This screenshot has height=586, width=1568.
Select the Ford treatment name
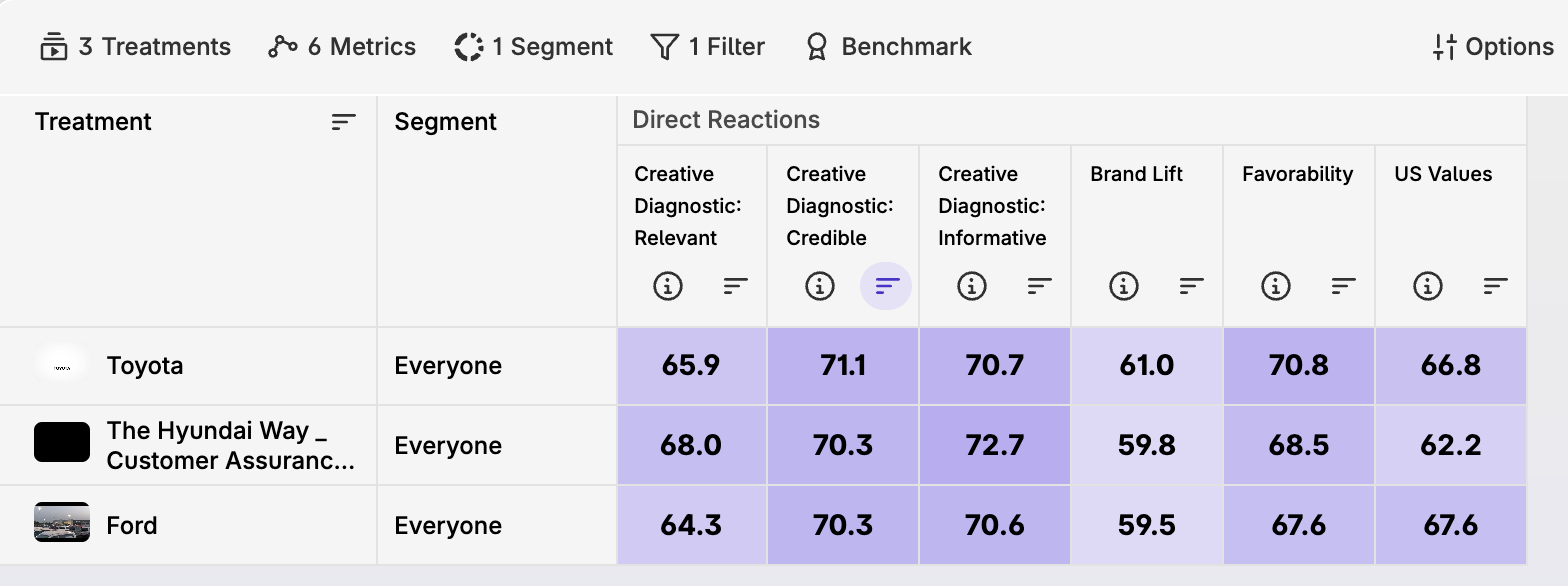pos(132,526)
